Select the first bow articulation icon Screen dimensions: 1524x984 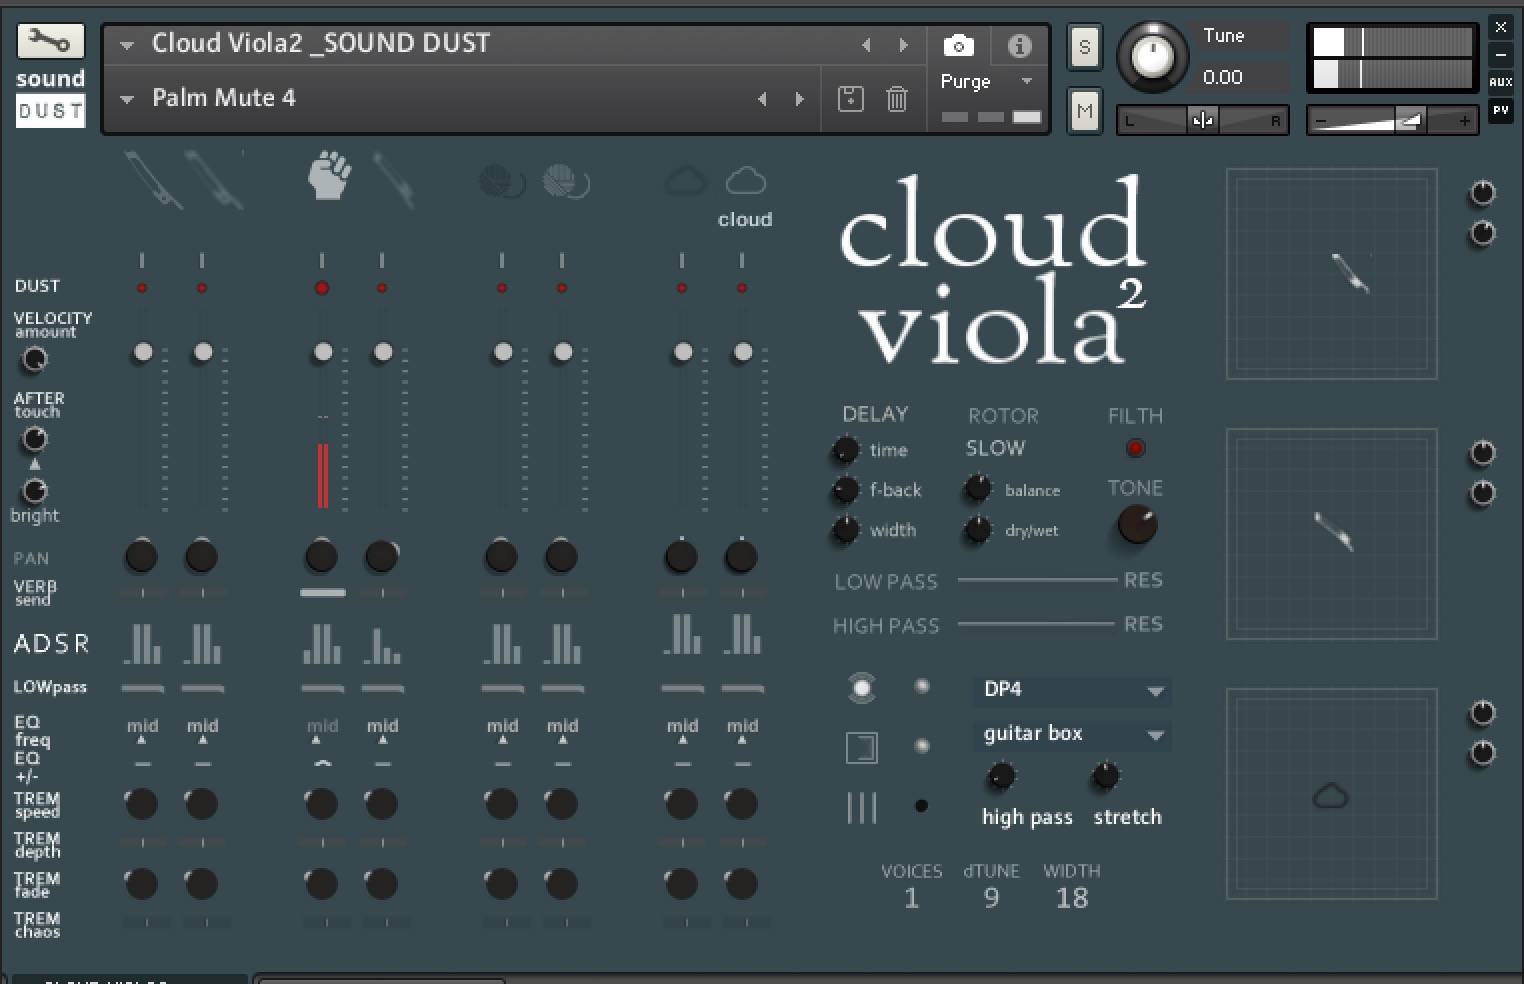coord(152,180)
